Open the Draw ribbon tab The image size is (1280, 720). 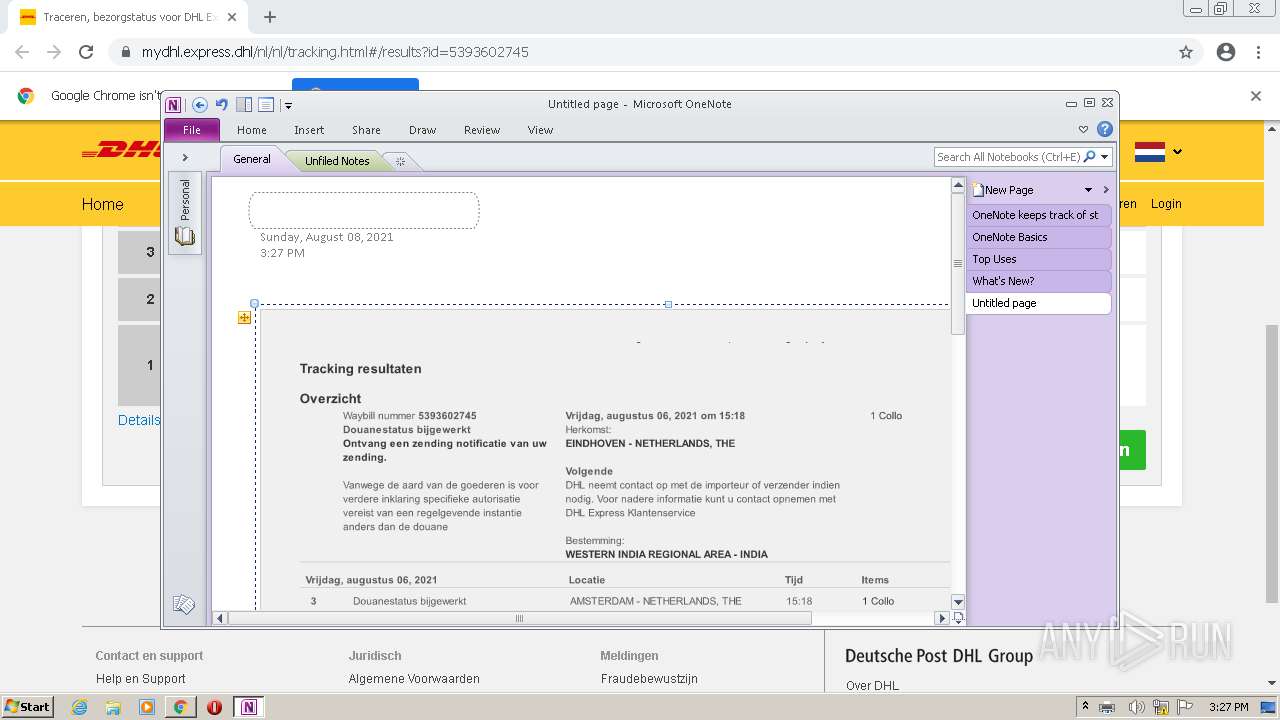click(x=423, y=130)
